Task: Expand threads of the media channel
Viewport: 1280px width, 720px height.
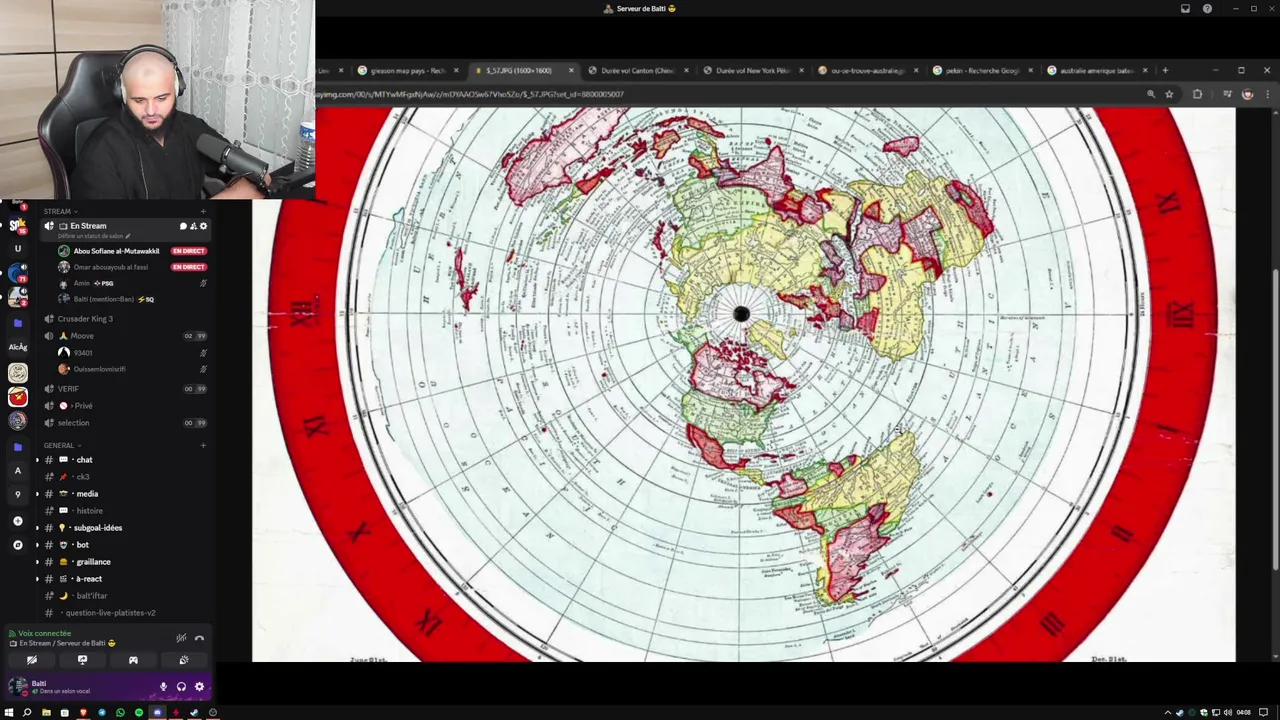Action: pos(38,494)
